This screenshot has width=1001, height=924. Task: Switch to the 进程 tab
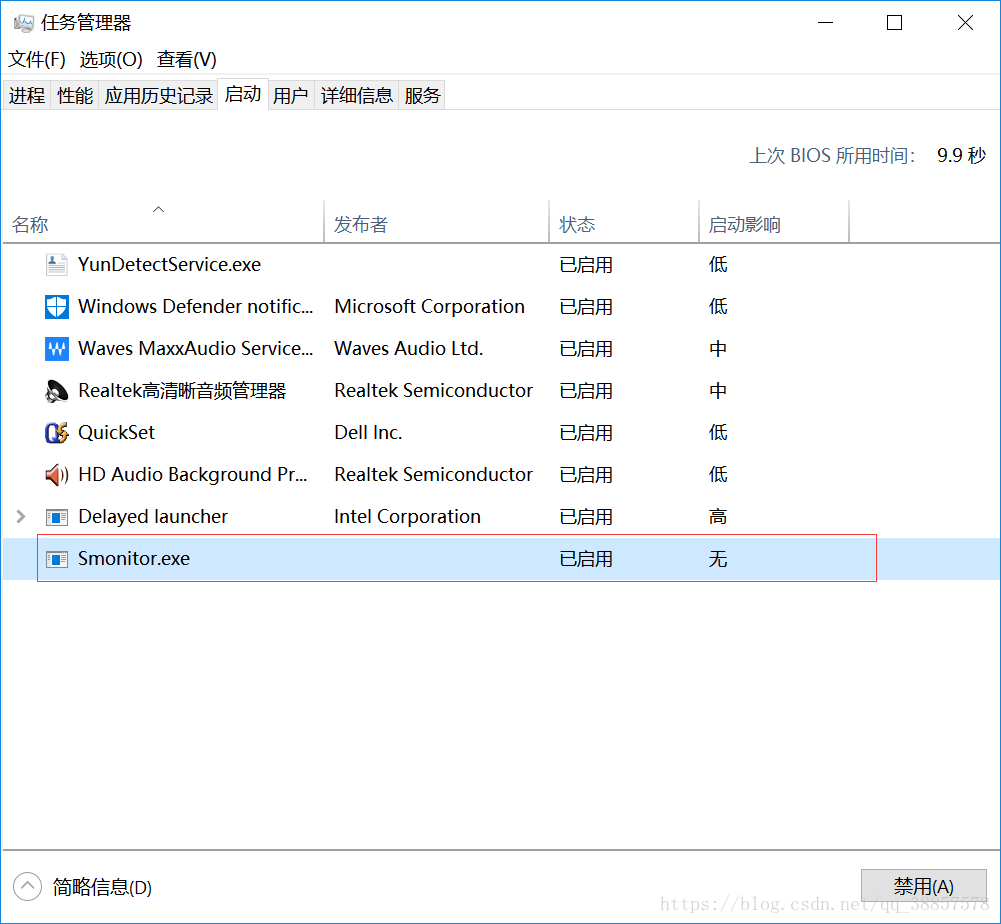27,96
